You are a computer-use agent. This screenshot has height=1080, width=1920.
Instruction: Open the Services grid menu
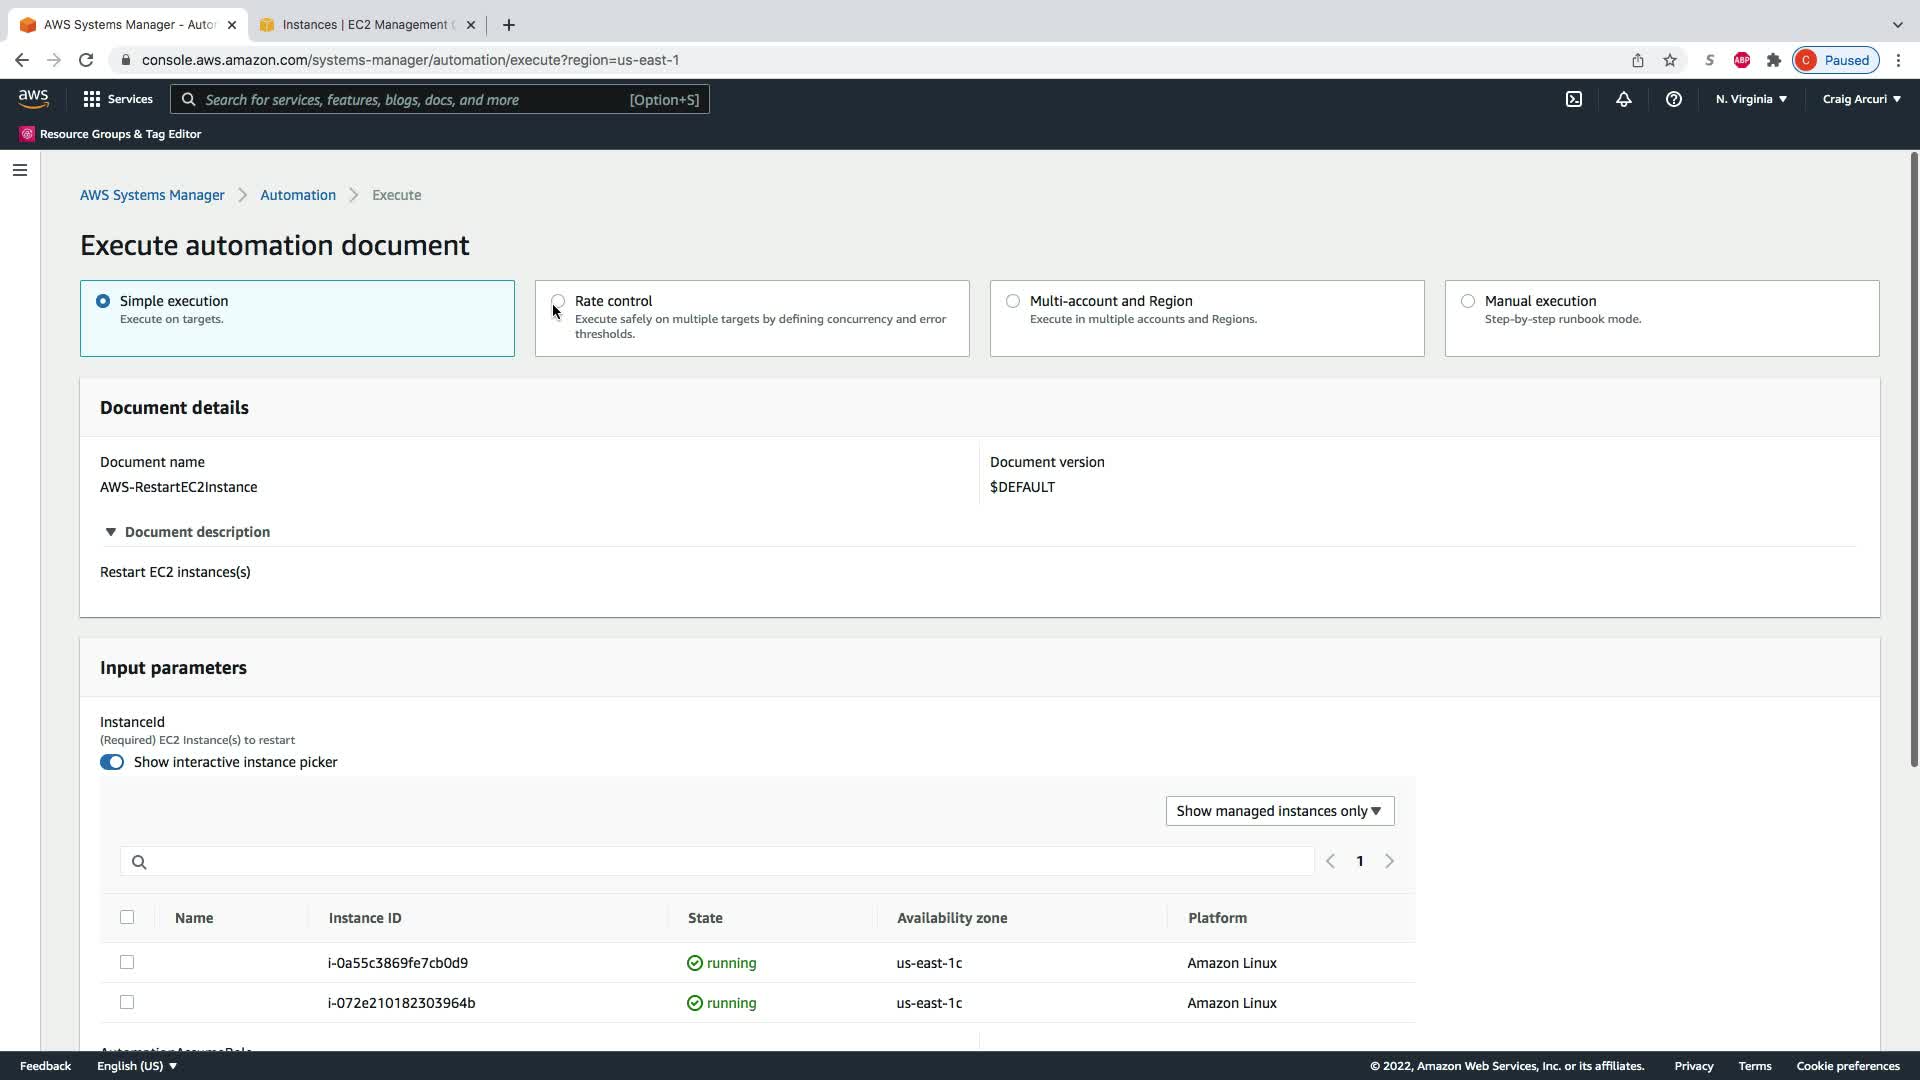[x=118, y=99]
